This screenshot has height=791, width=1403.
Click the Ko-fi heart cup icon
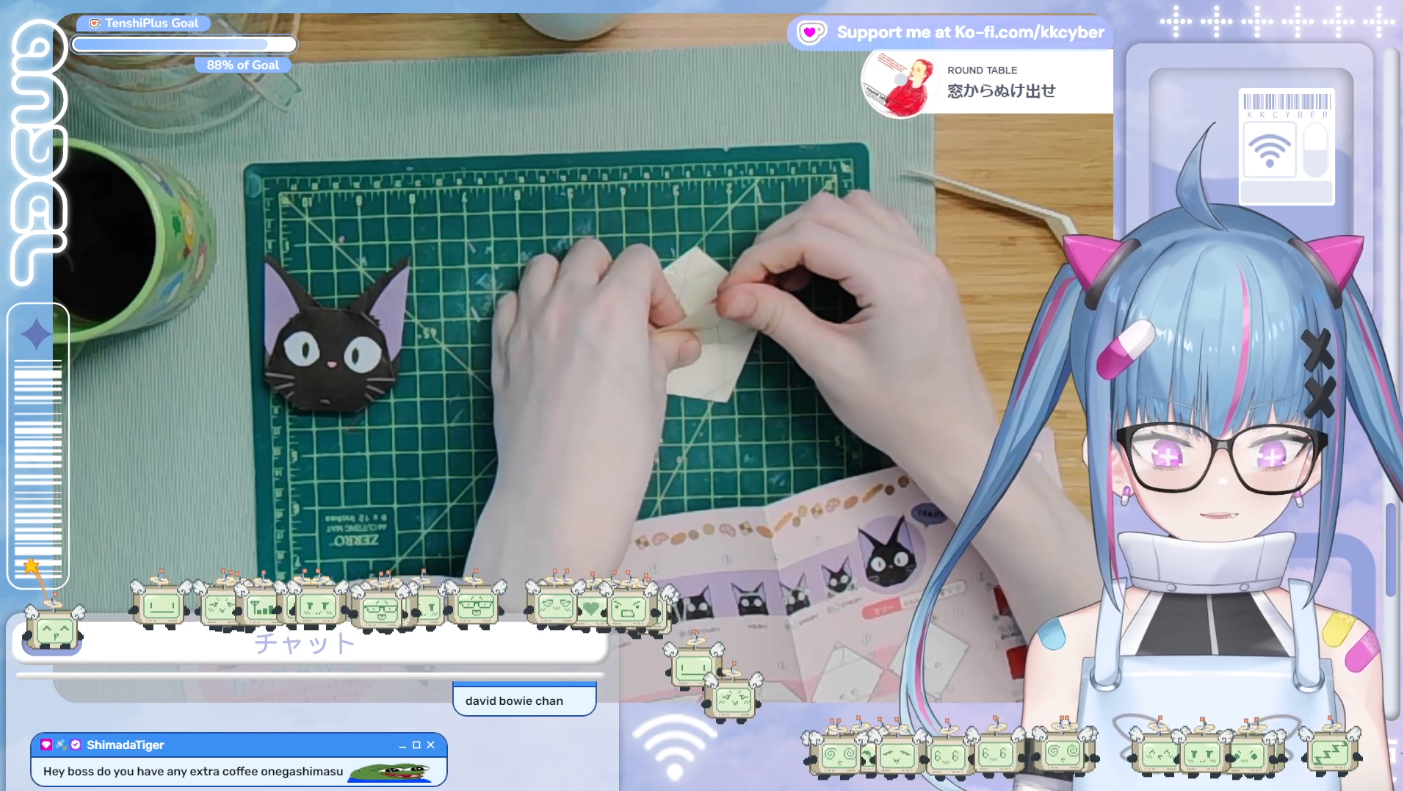point(811,32)
